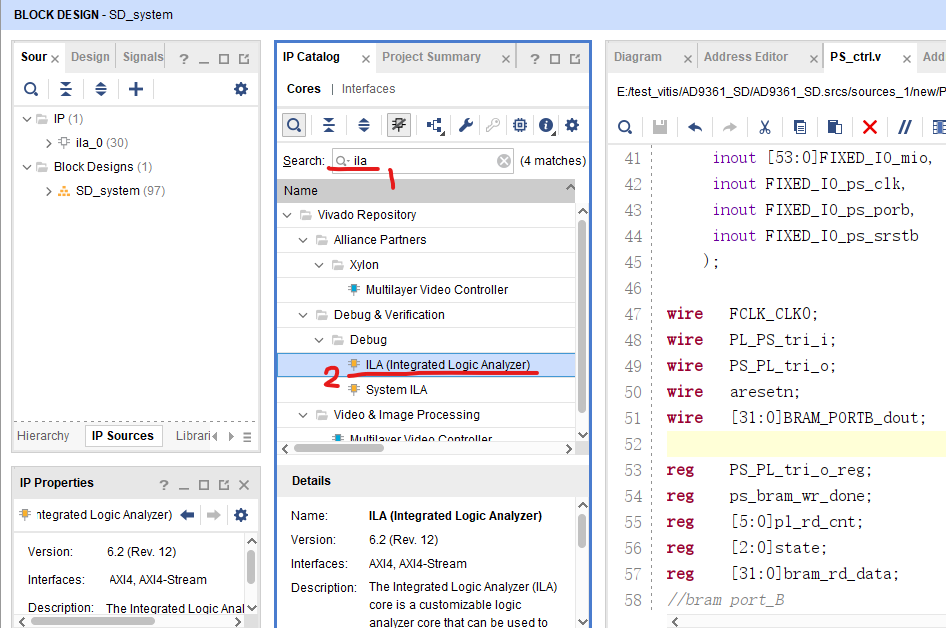946x628 pixels.
Task: Select Hierarchy tab at bottom of Sources
Action: (x=43, y=436)
